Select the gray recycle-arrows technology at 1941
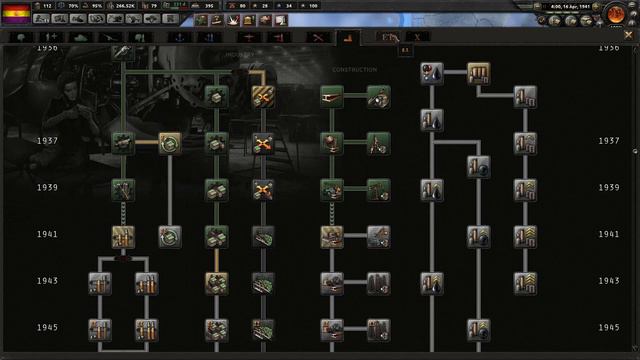The height and width of the screenshot is (360, 640). (x=170, y=237)
